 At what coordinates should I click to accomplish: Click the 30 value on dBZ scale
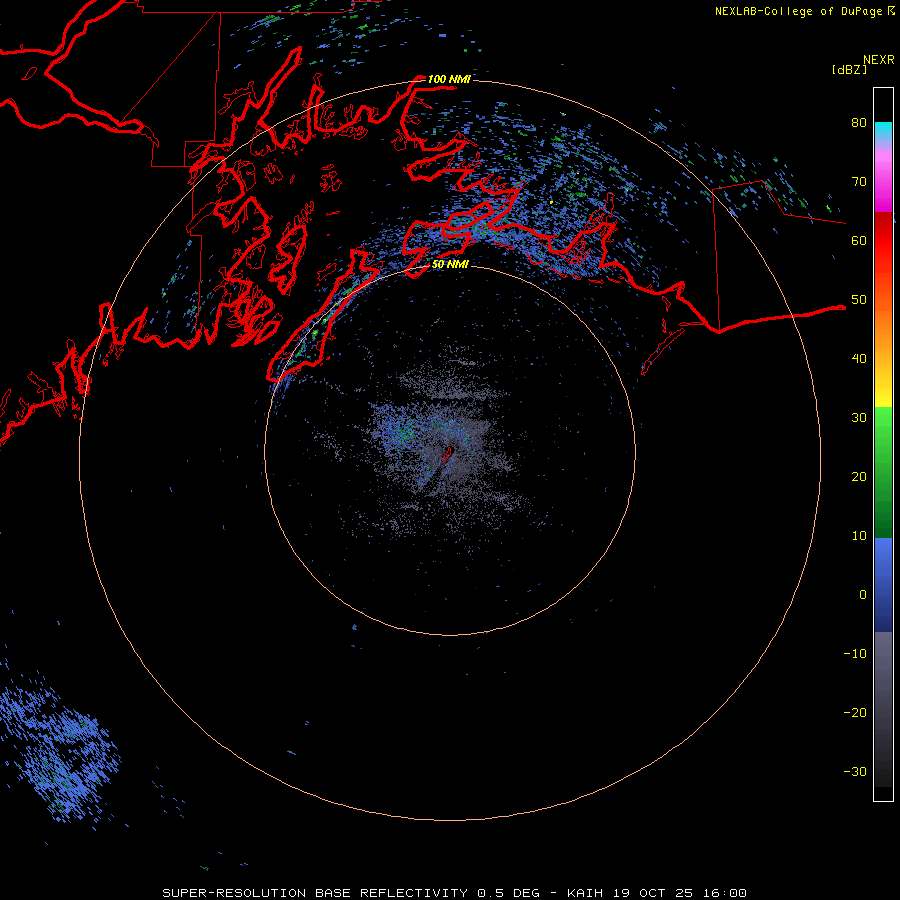pyautogui.click(x=859, y=417)
